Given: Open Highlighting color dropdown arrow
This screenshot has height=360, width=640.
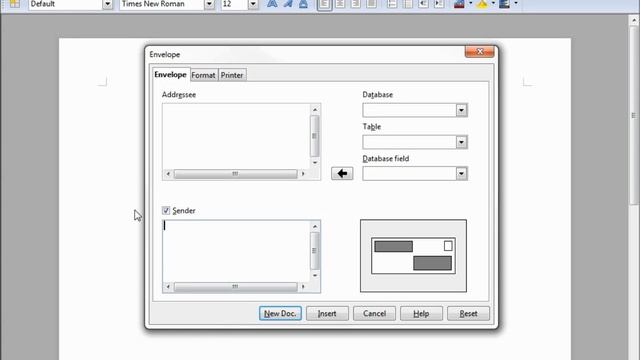Looking at the screenshot, I should coord(493,4).
